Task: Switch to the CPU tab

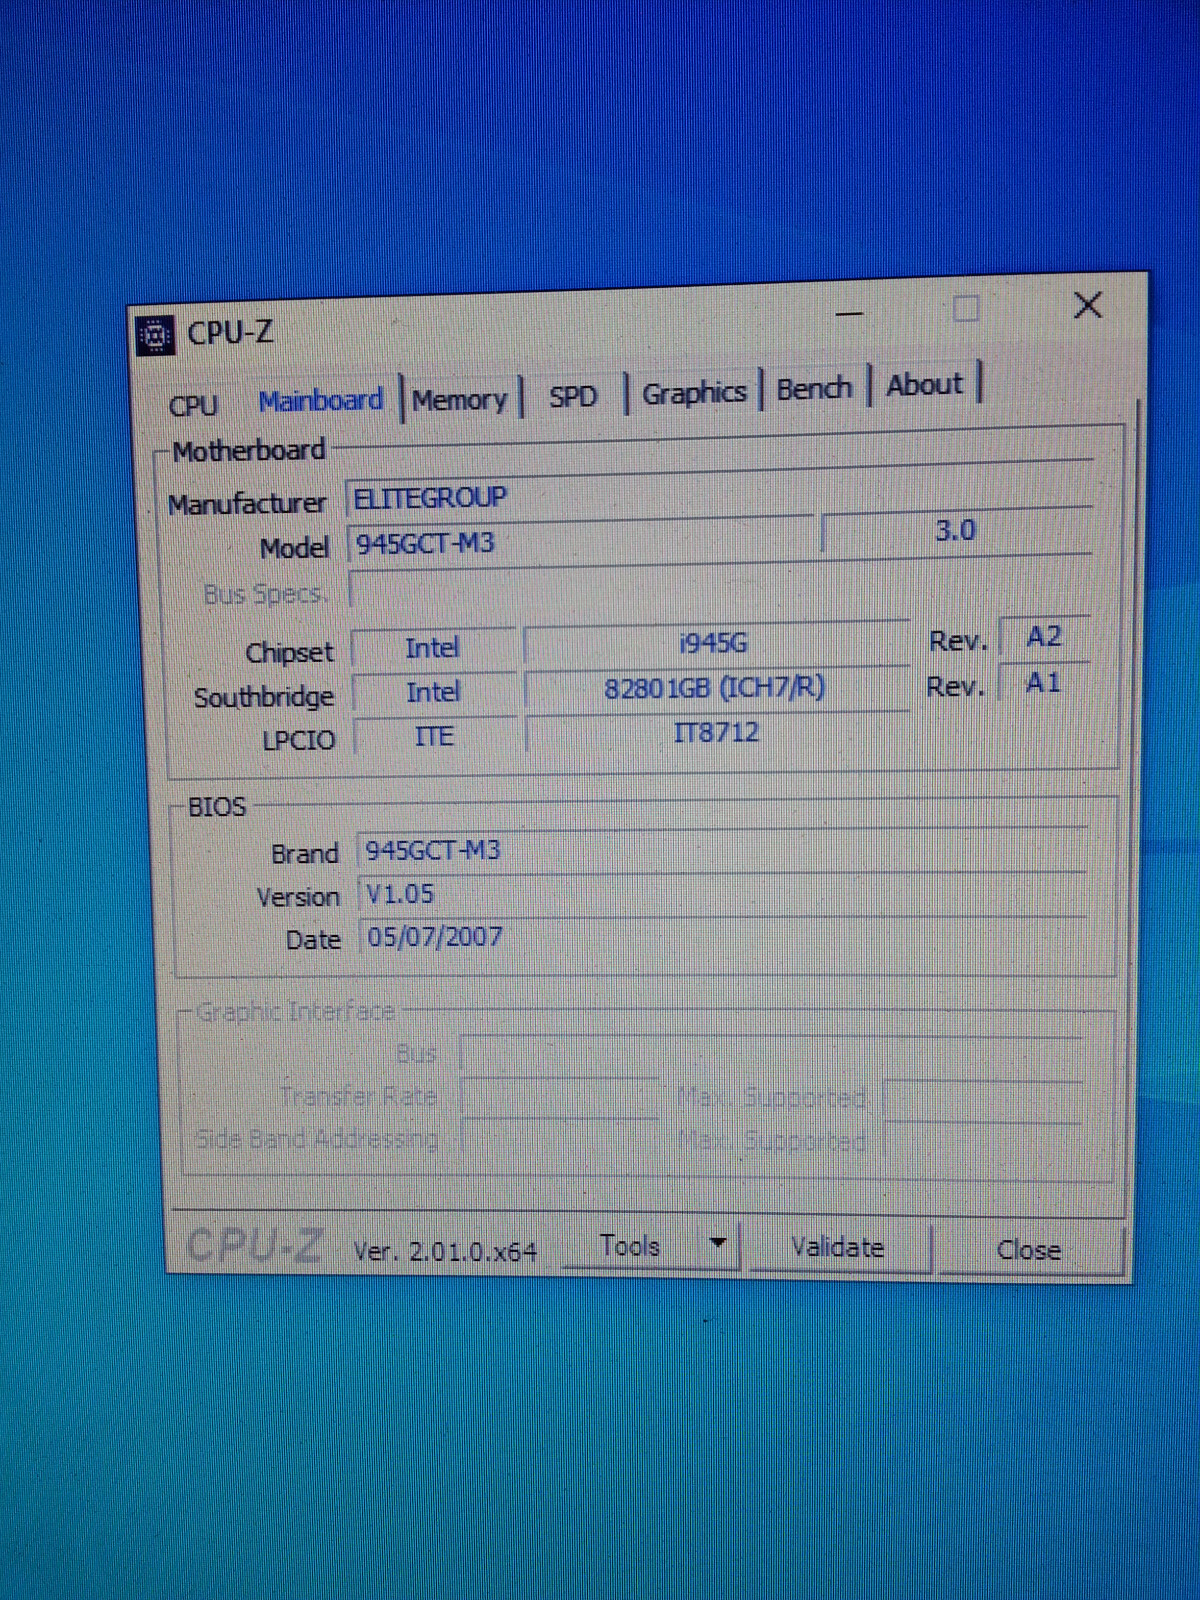Action: [193, 405]
